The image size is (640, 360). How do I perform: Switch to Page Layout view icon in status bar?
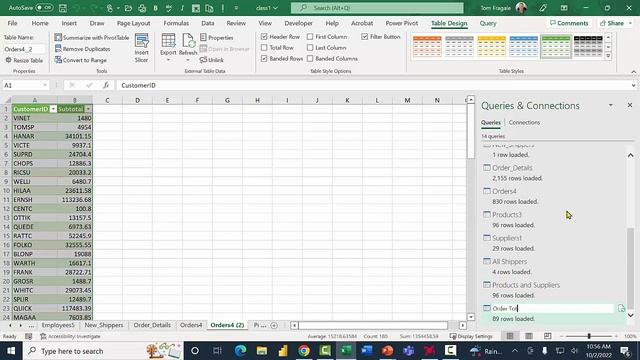click(x=529, y=336)
